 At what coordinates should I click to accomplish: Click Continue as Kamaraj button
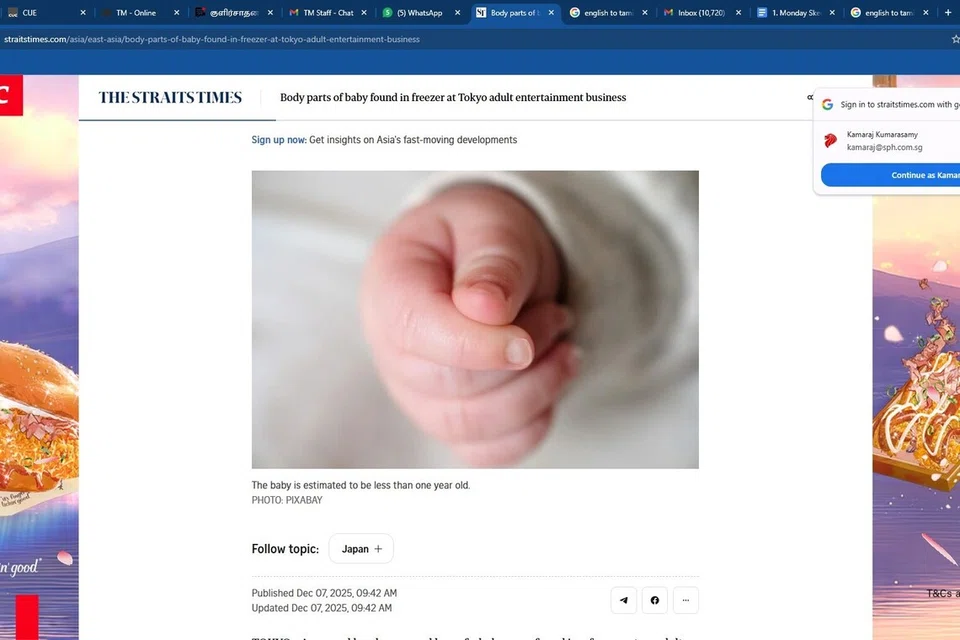pyautogui.click(x=891, y=175)
